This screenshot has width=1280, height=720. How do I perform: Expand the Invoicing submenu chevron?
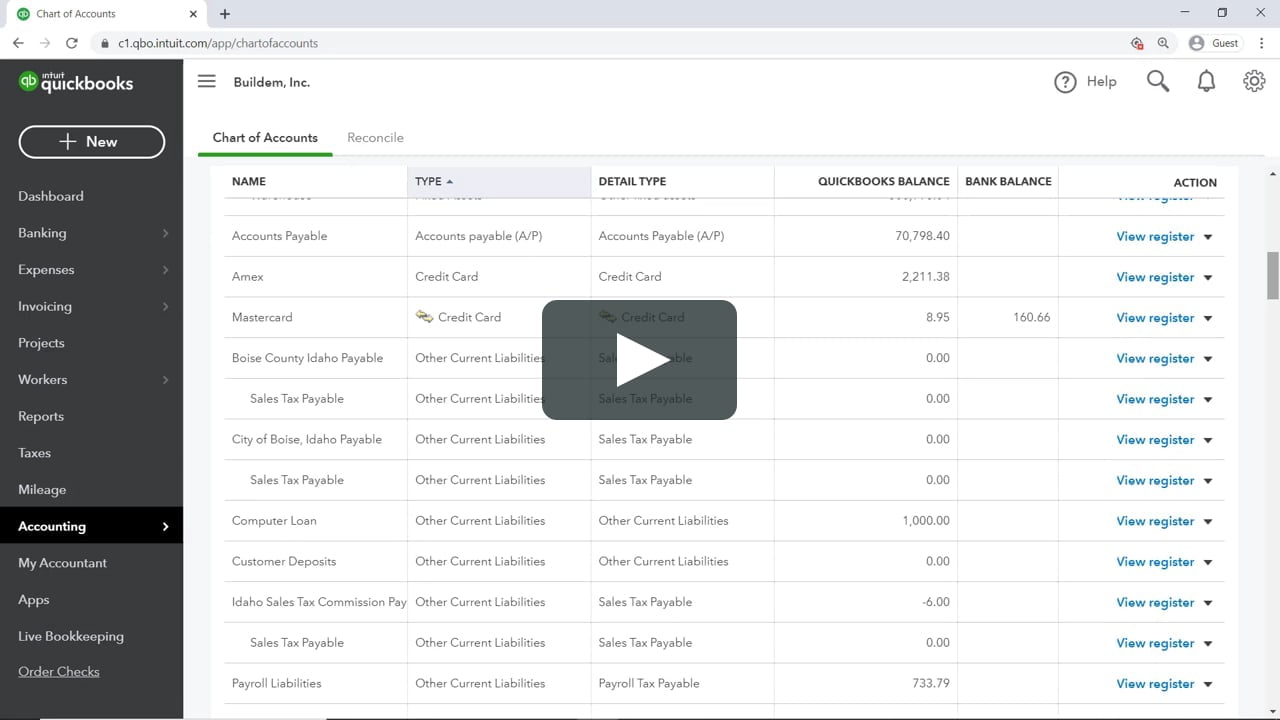[x=165, y=307]
